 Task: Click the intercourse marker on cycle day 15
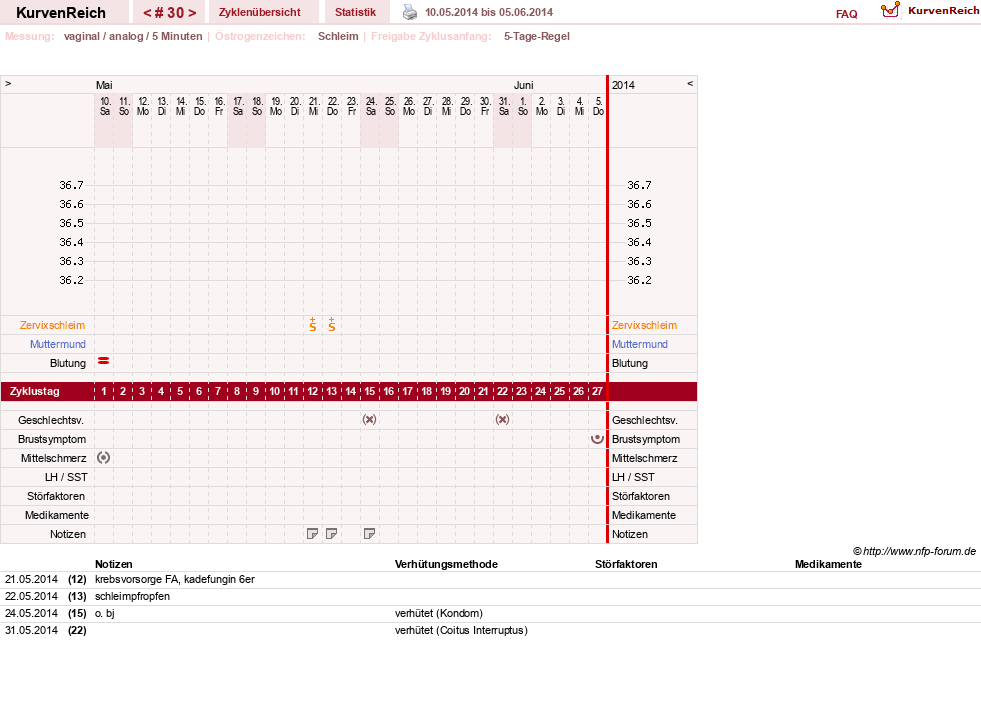(370, 420)
